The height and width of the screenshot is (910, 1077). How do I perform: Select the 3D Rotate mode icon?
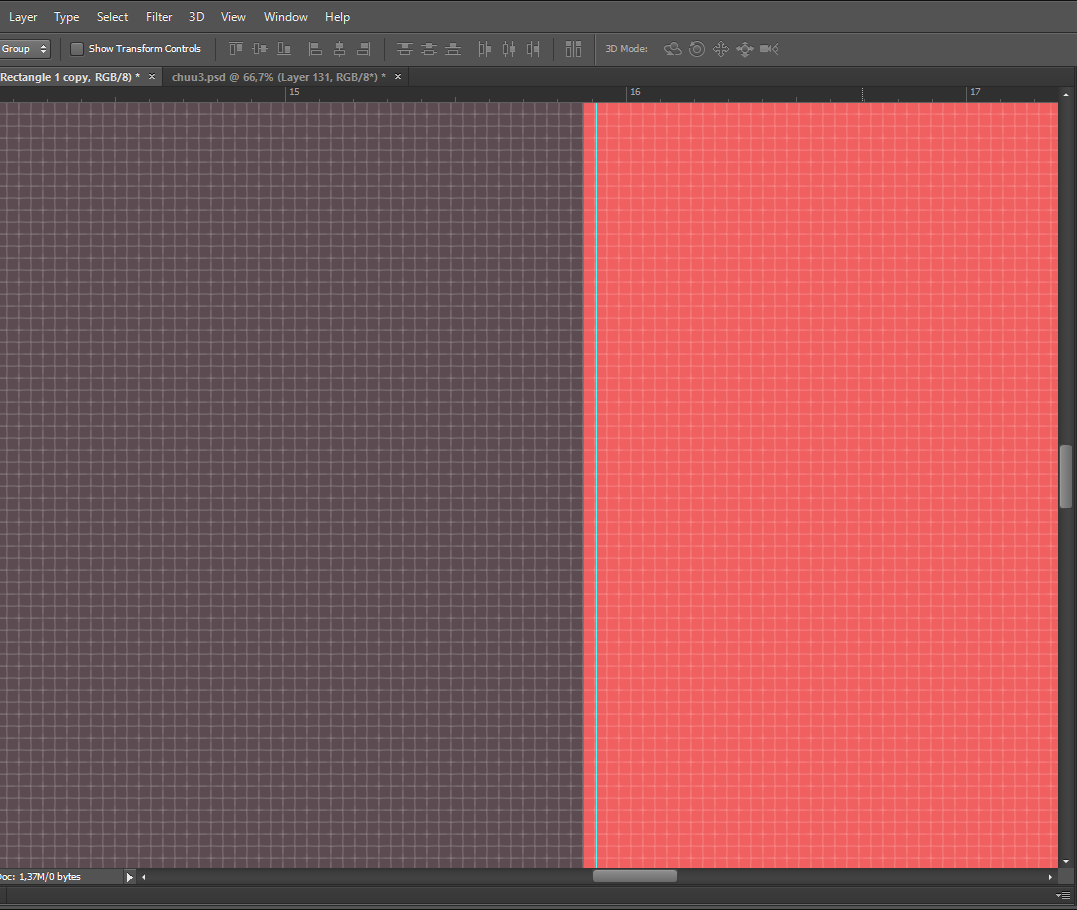click(672, 49)
